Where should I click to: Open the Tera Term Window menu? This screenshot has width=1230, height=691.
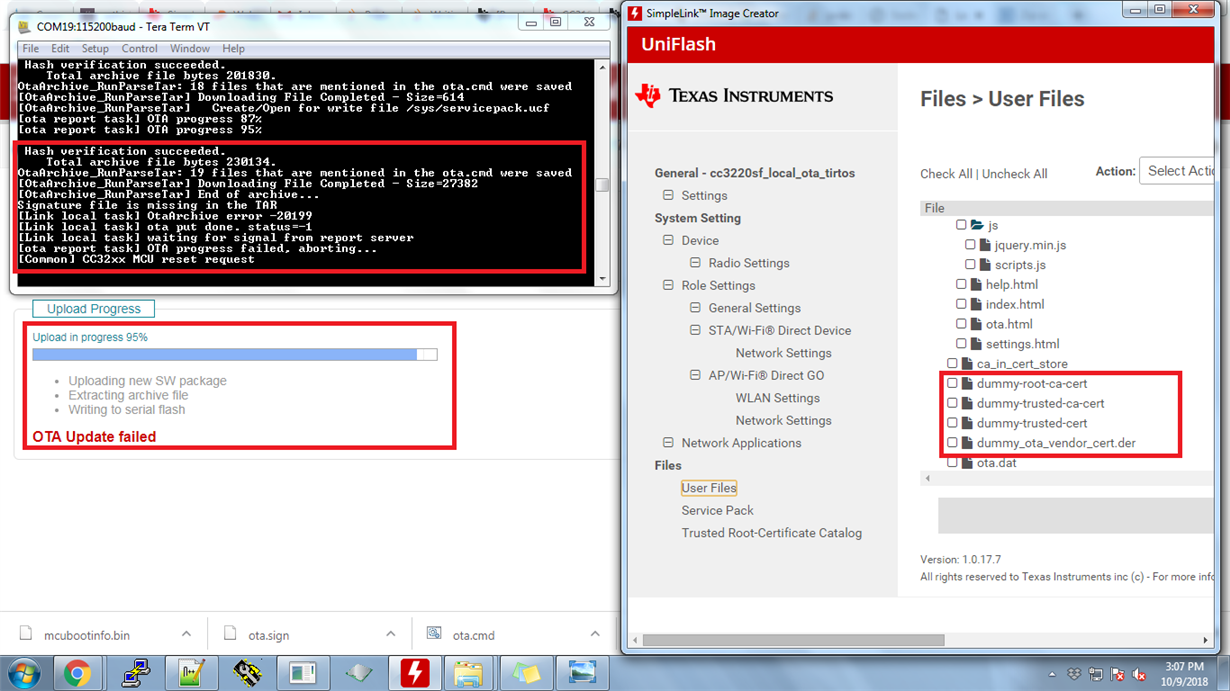click(x=190, y=48)
